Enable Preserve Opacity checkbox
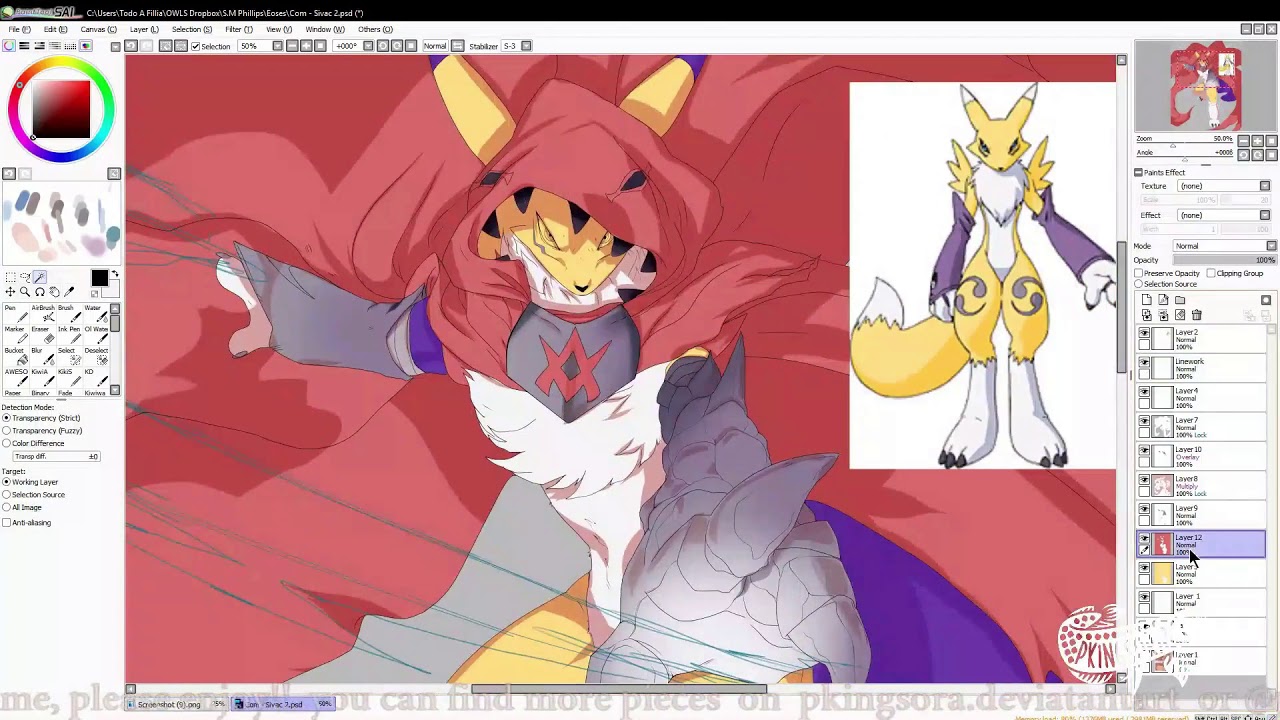This screenshot has height=720, width=1280. pos(1139,273)
